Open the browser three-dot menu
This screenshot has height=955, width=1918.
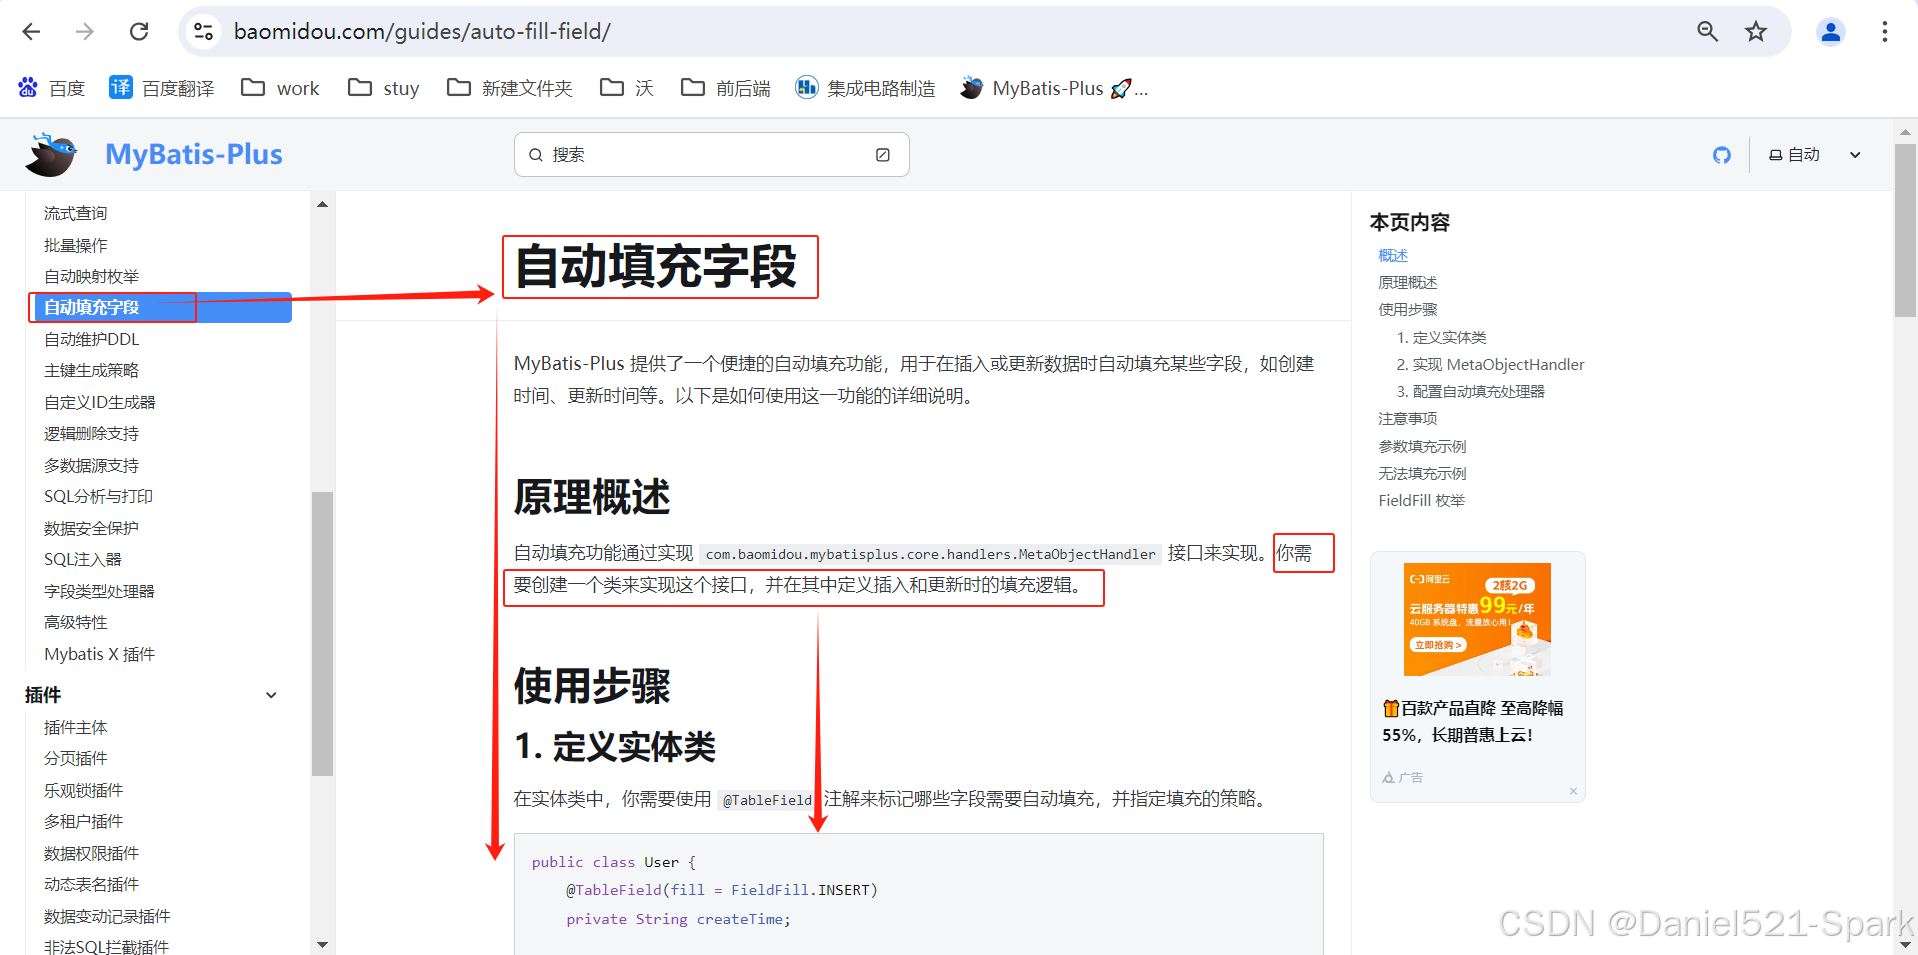coord(1885,31)
